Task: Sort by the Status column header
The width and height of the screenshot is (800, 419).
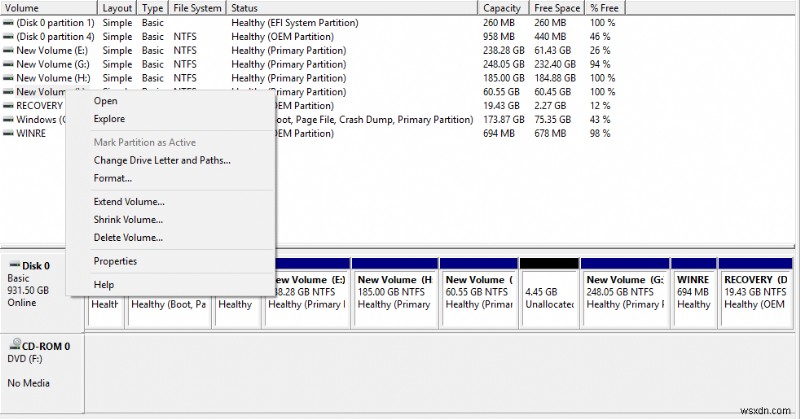Action: pos(352,8)
